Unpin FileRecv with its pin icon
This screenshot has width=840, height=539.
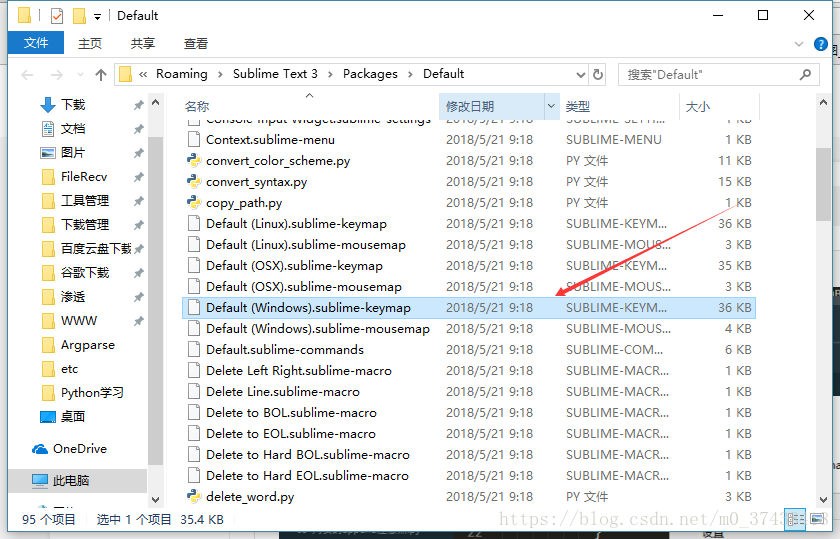click(138, 177)
